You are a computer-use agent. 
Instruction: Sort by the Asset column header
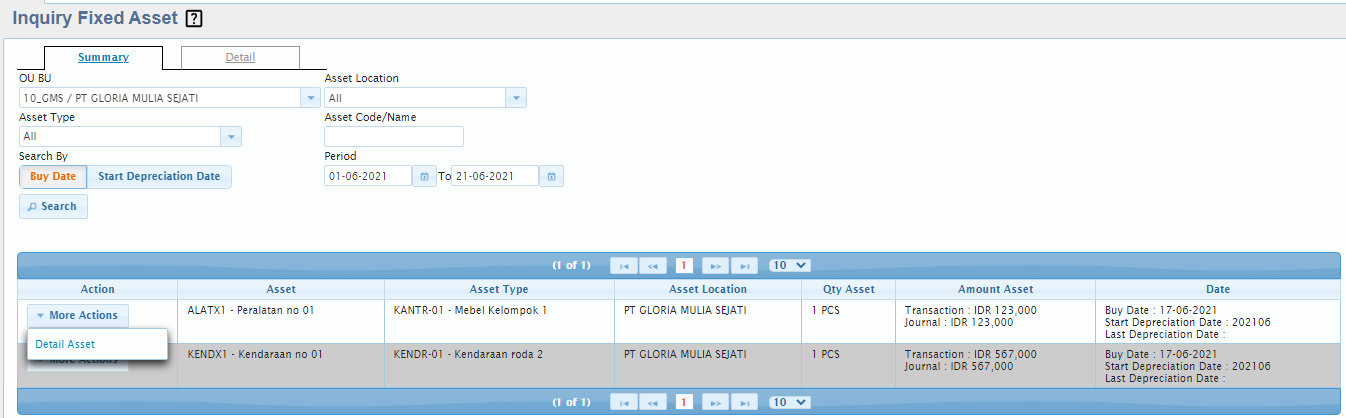[x=281, y=289]
